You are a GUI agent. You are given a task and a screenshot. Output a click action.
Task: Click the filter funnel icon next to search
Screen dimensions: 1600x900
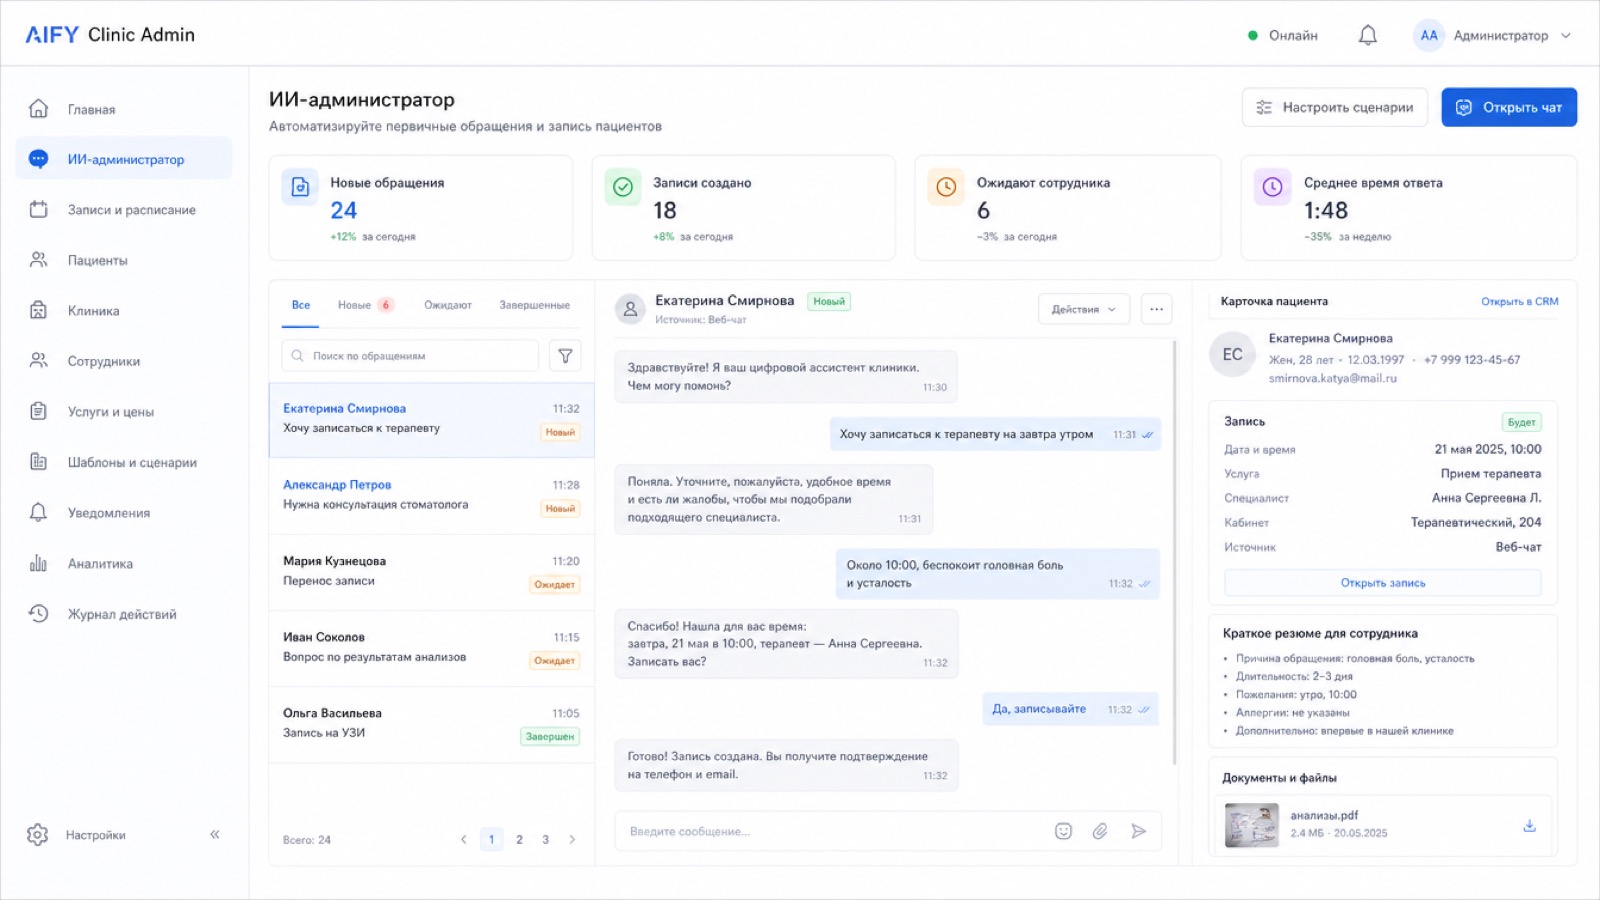click(x=565, y=355)
